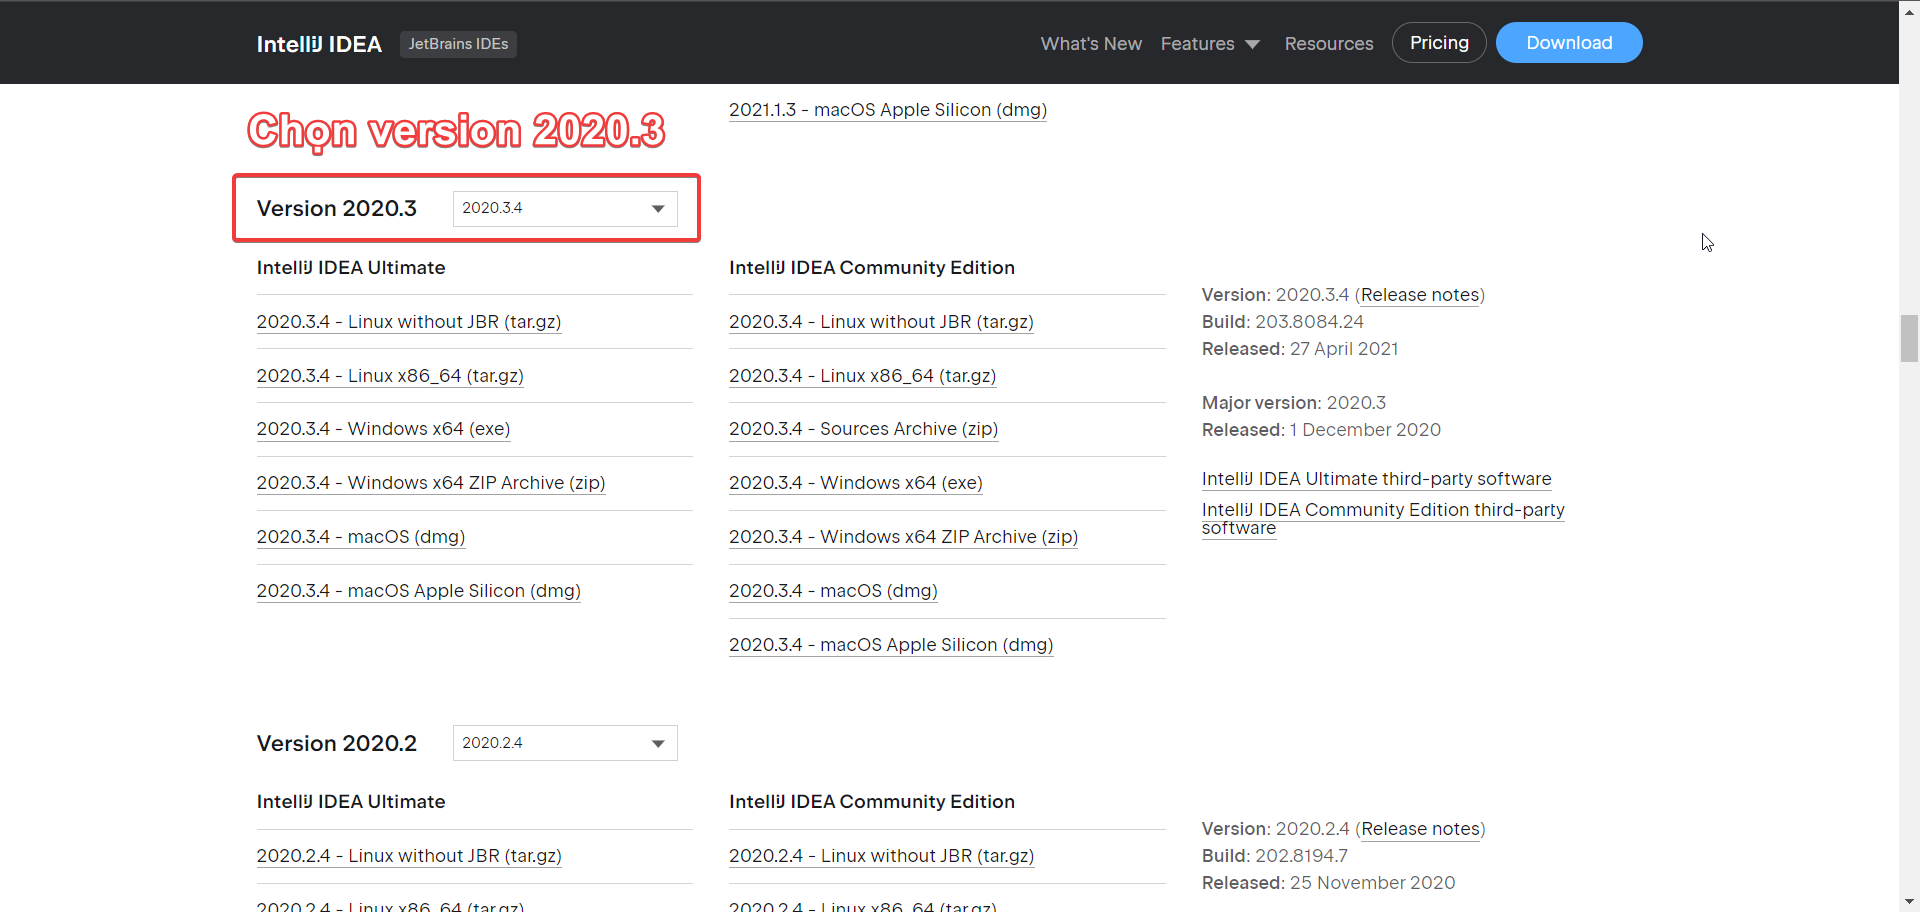Download Community 2020.2.4 Linux without JBR
The height and width of the screenshot is (912, 1920).
point(882,856)
